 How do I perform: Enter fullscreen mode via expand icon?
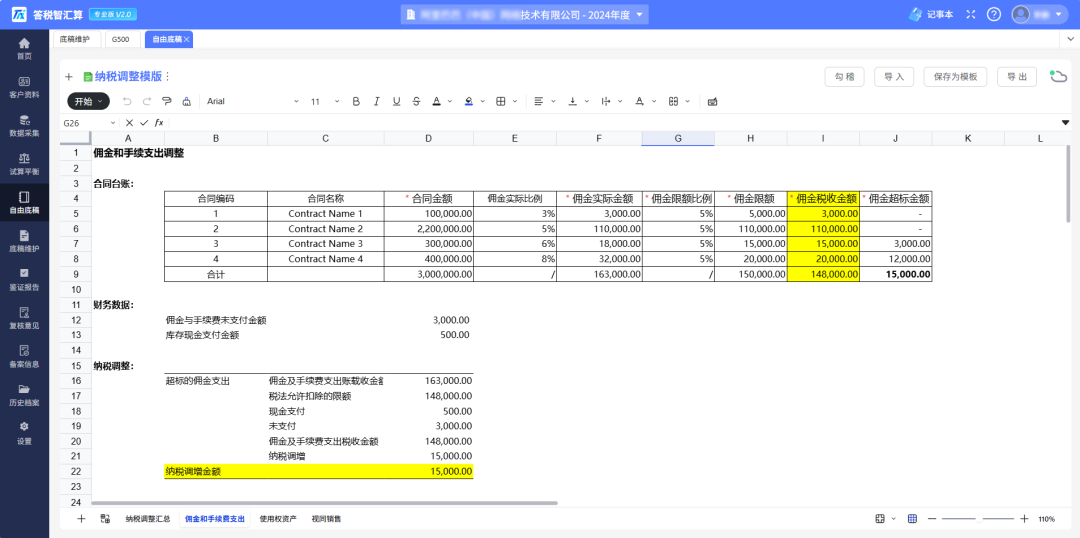coord(969,14)
